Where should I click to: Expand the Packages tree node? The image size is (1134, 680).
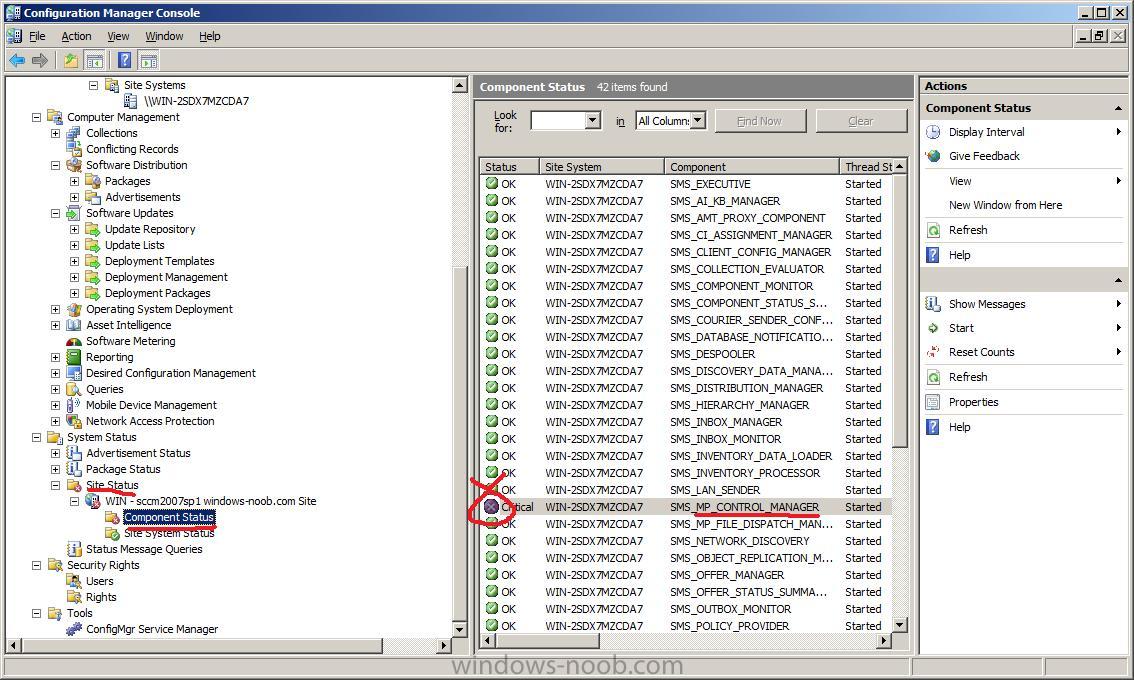coord(74,181)
